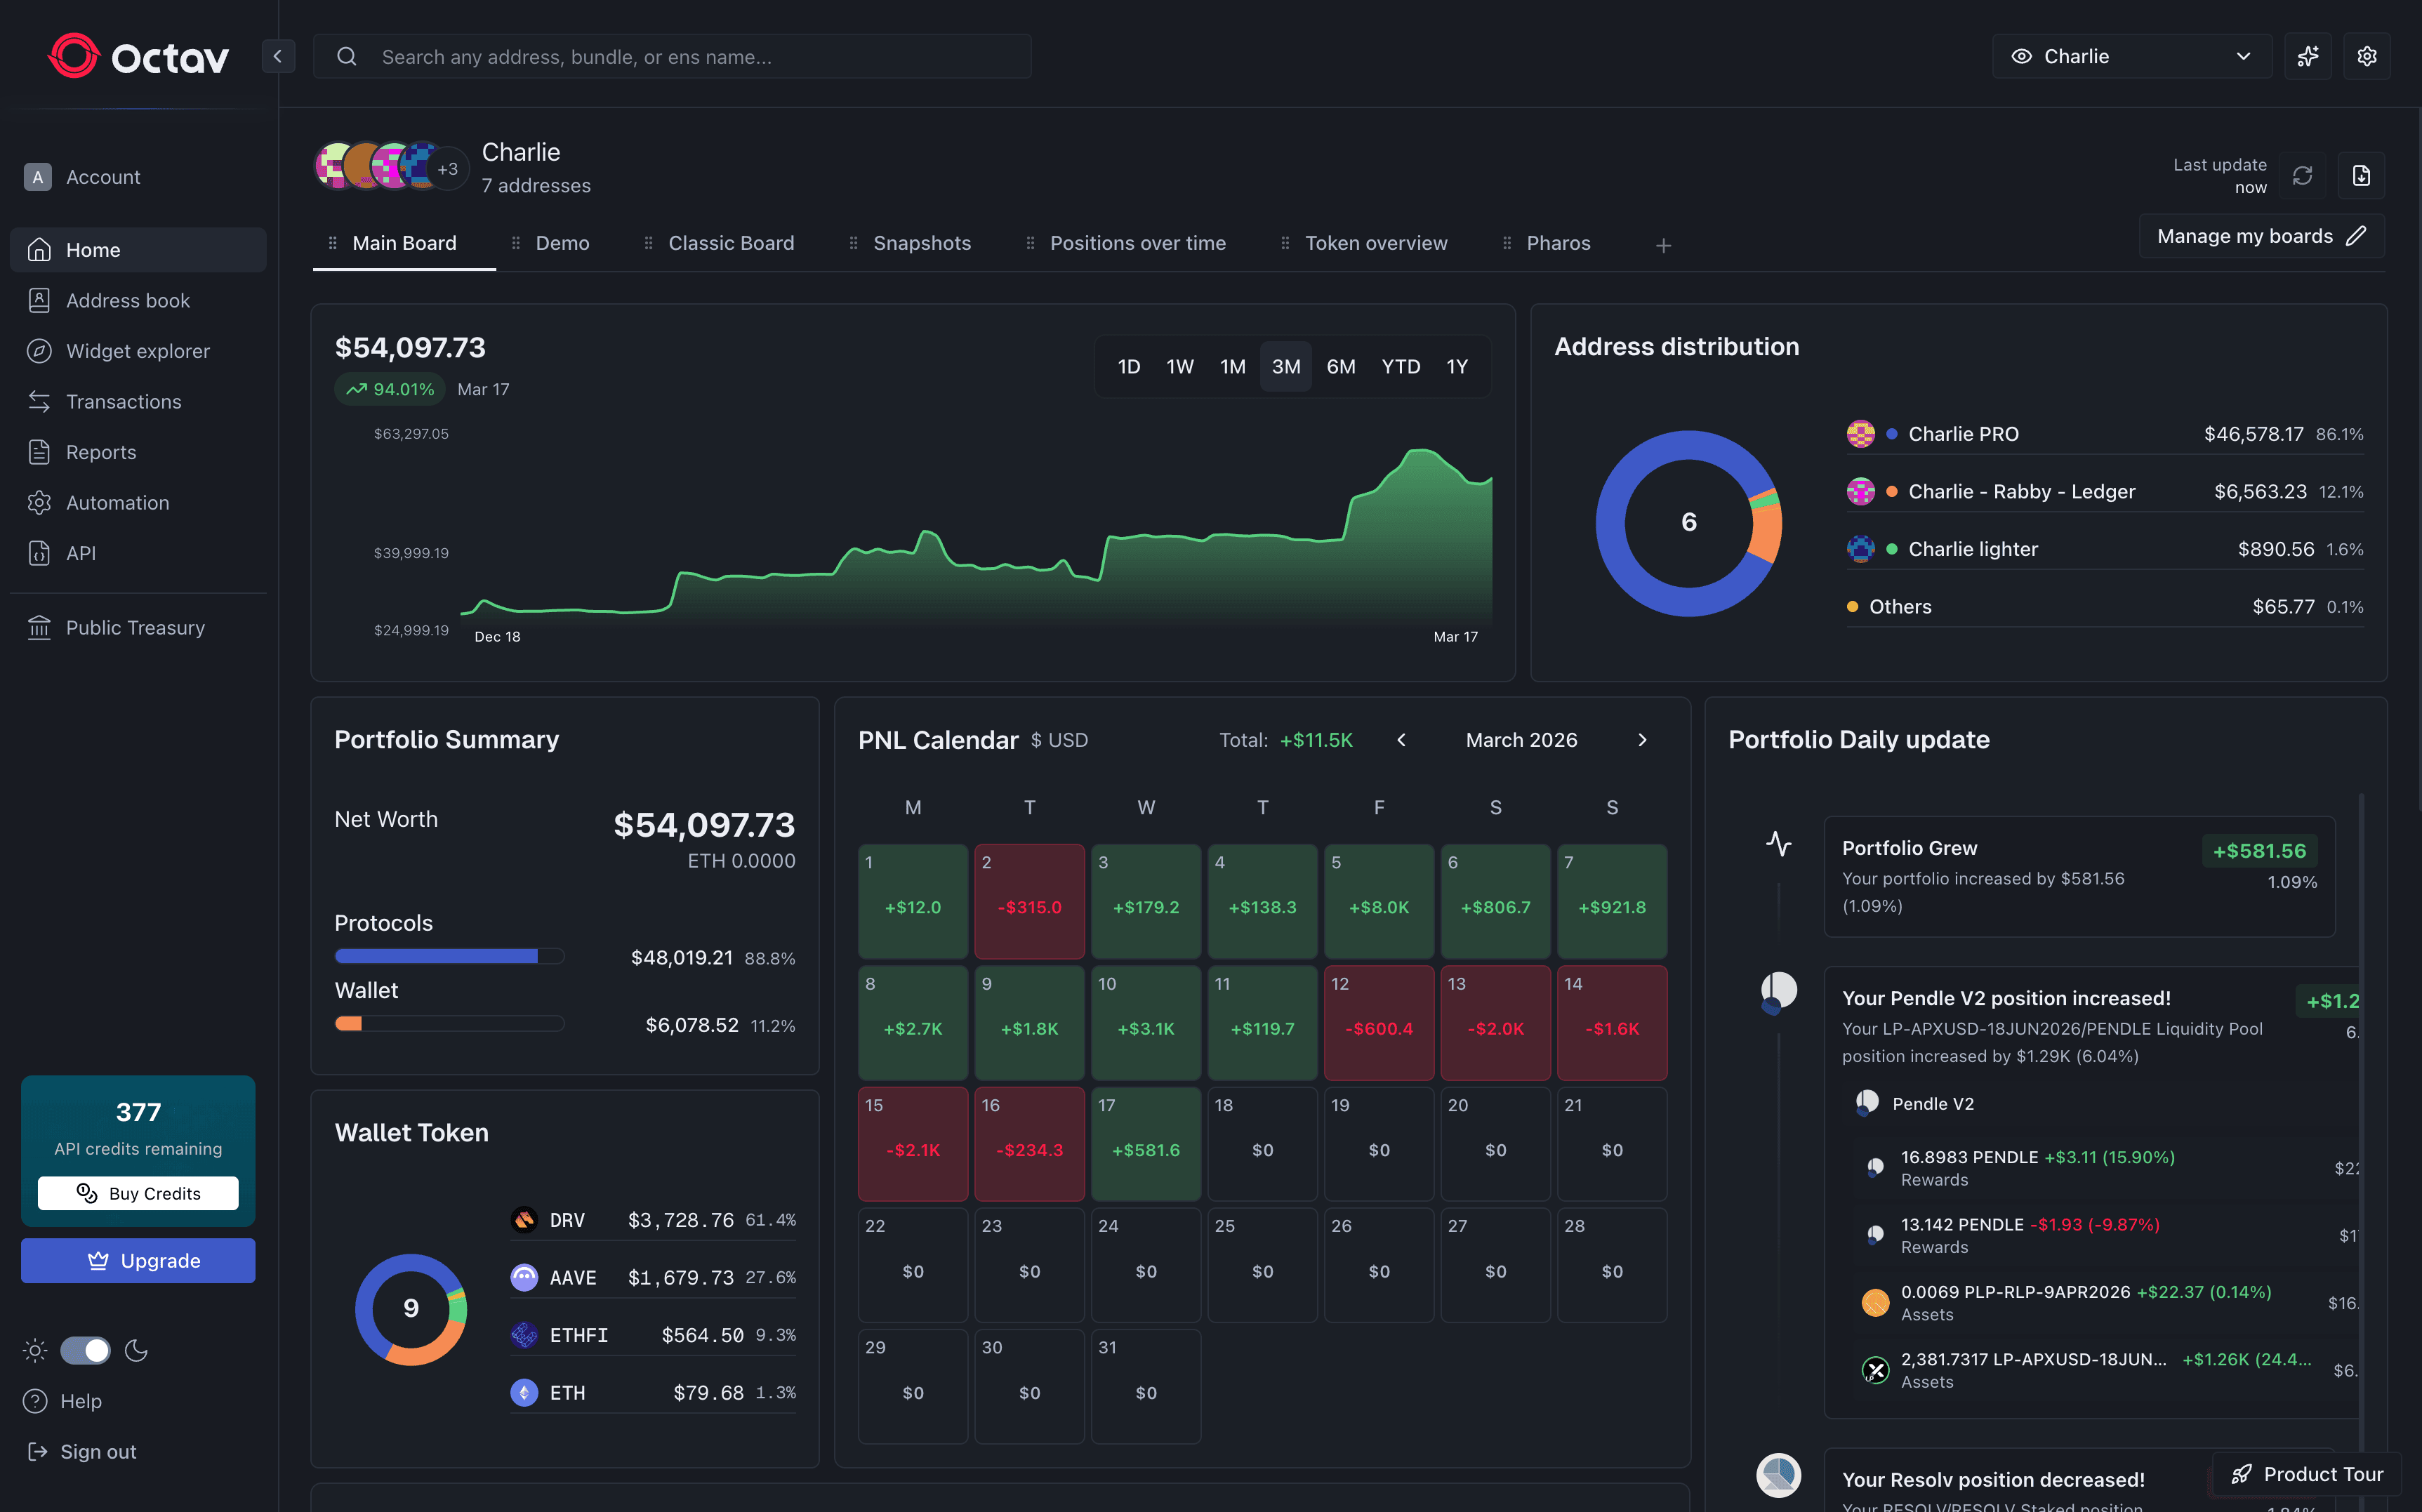Switch to the Snapshots tab

922,243
